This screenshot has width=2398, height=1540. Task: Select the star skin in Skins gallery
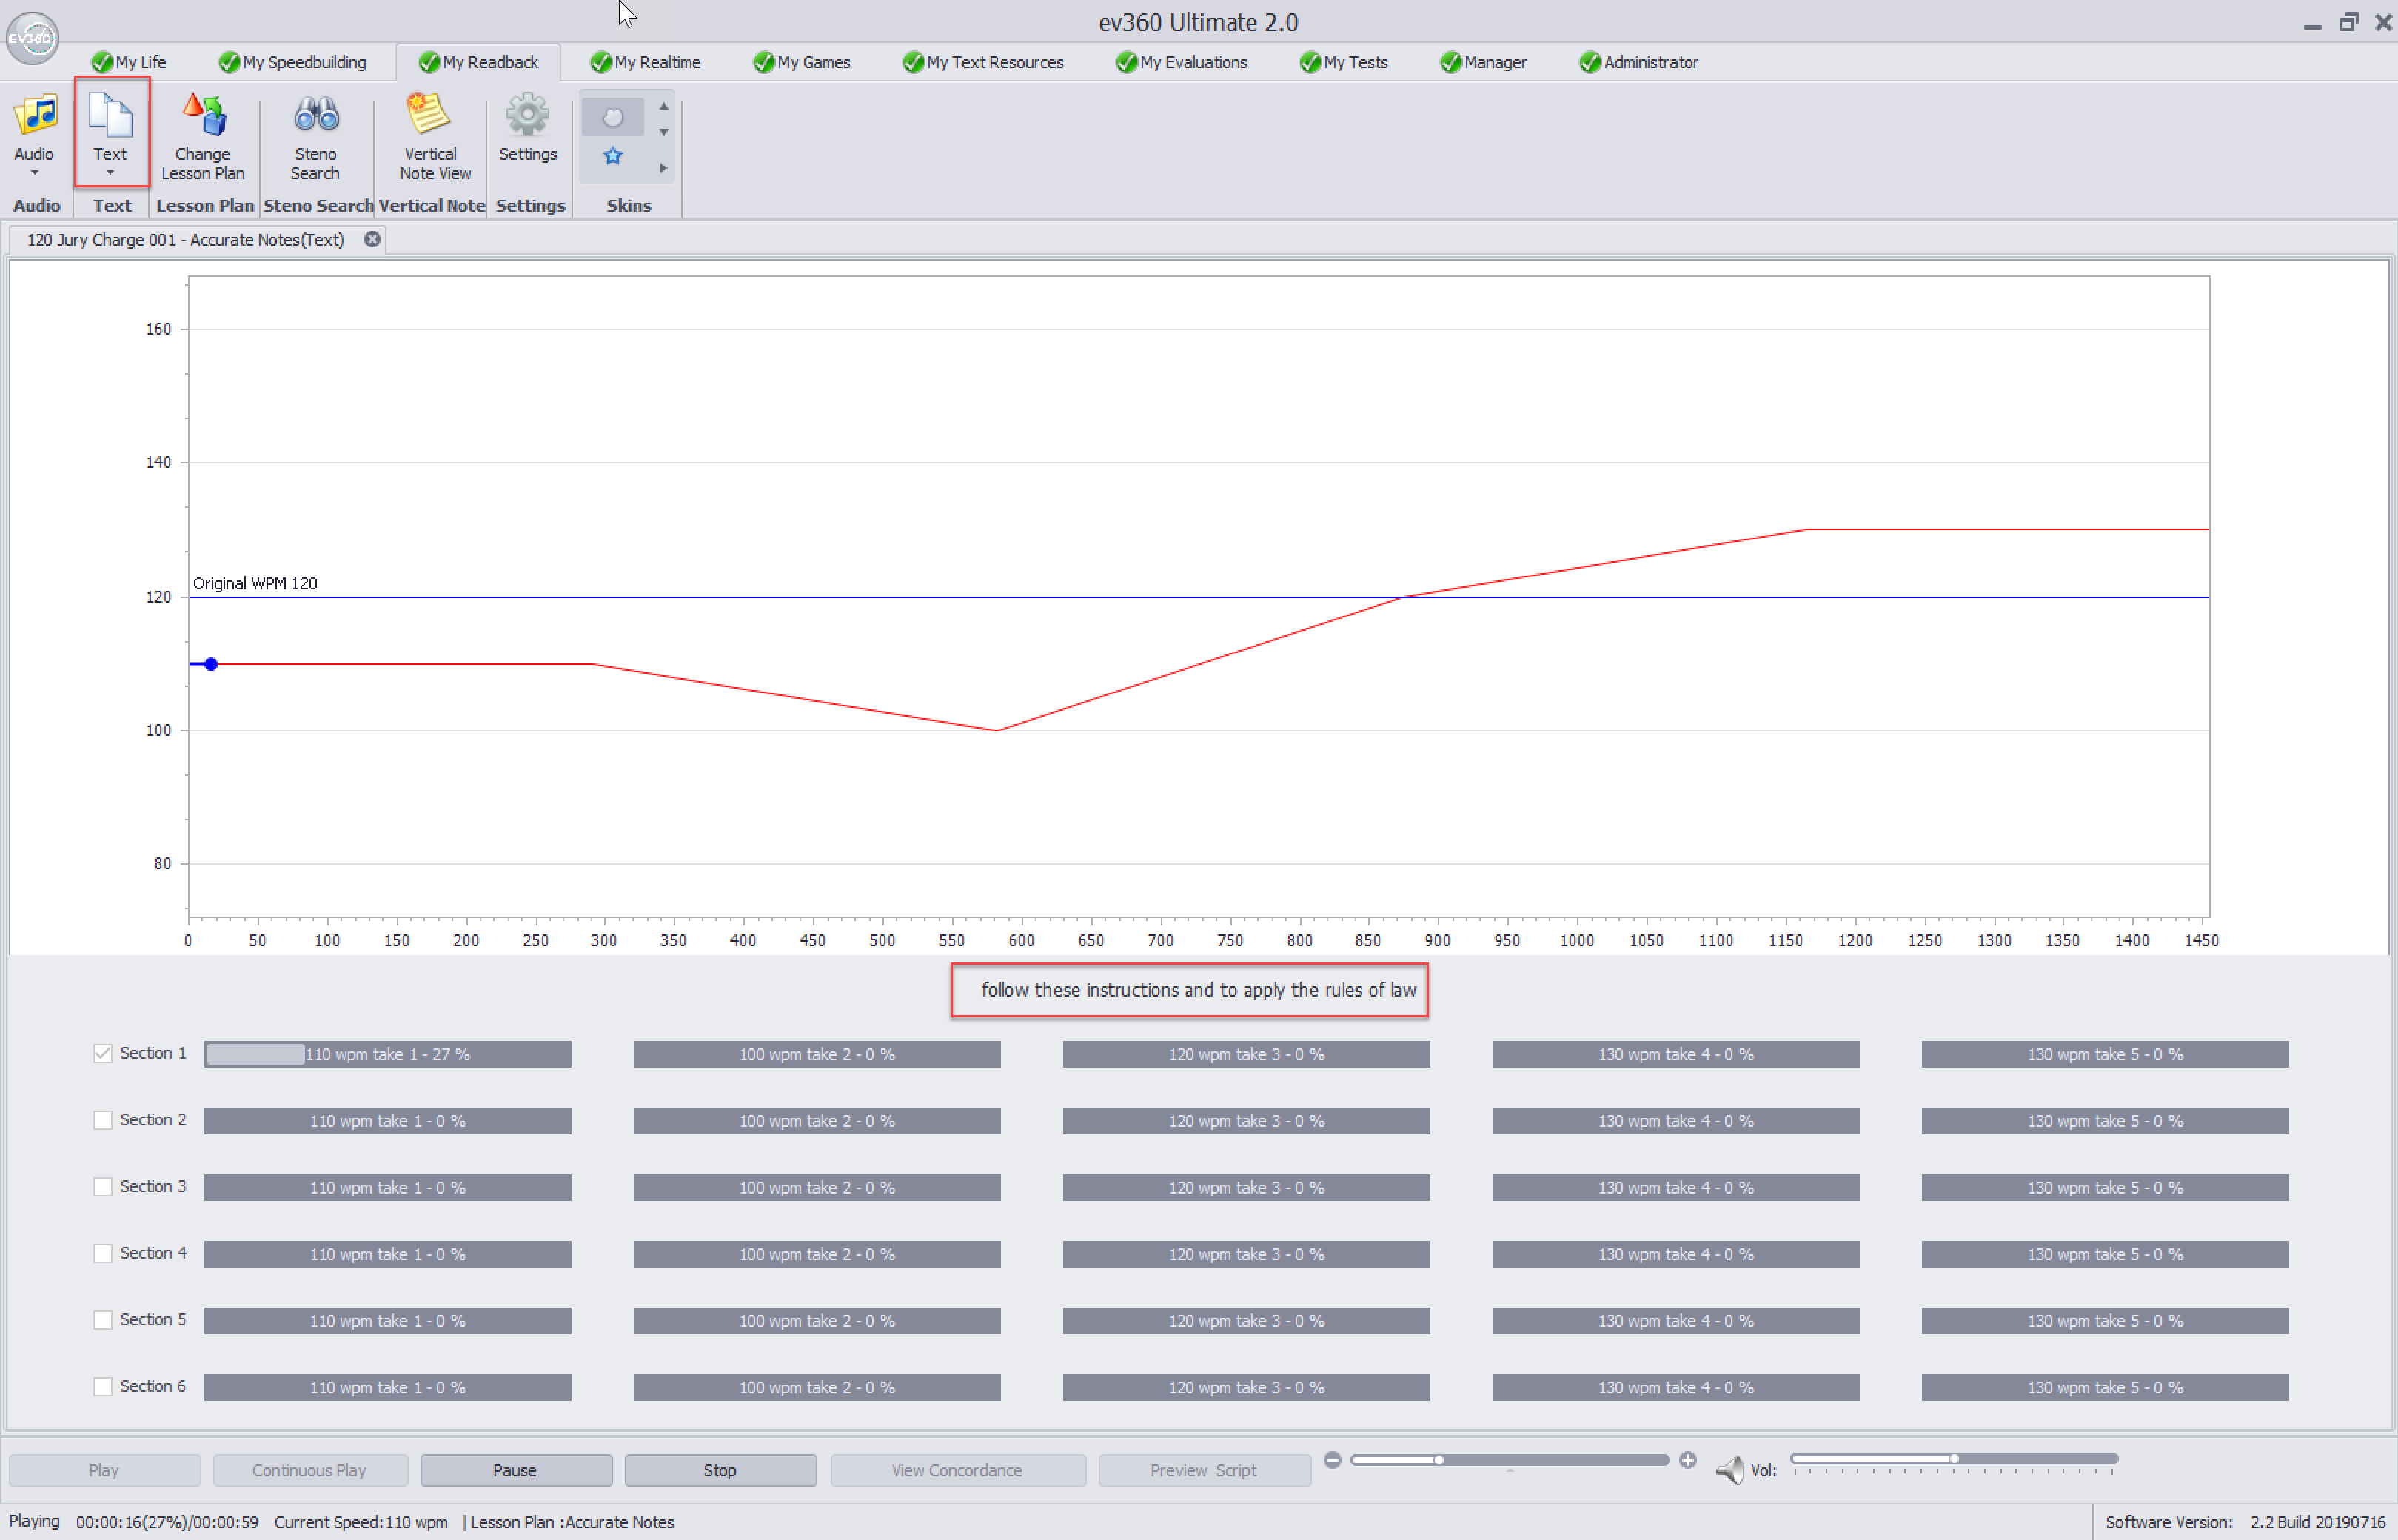pyautogui.click(x=612, y=156)
